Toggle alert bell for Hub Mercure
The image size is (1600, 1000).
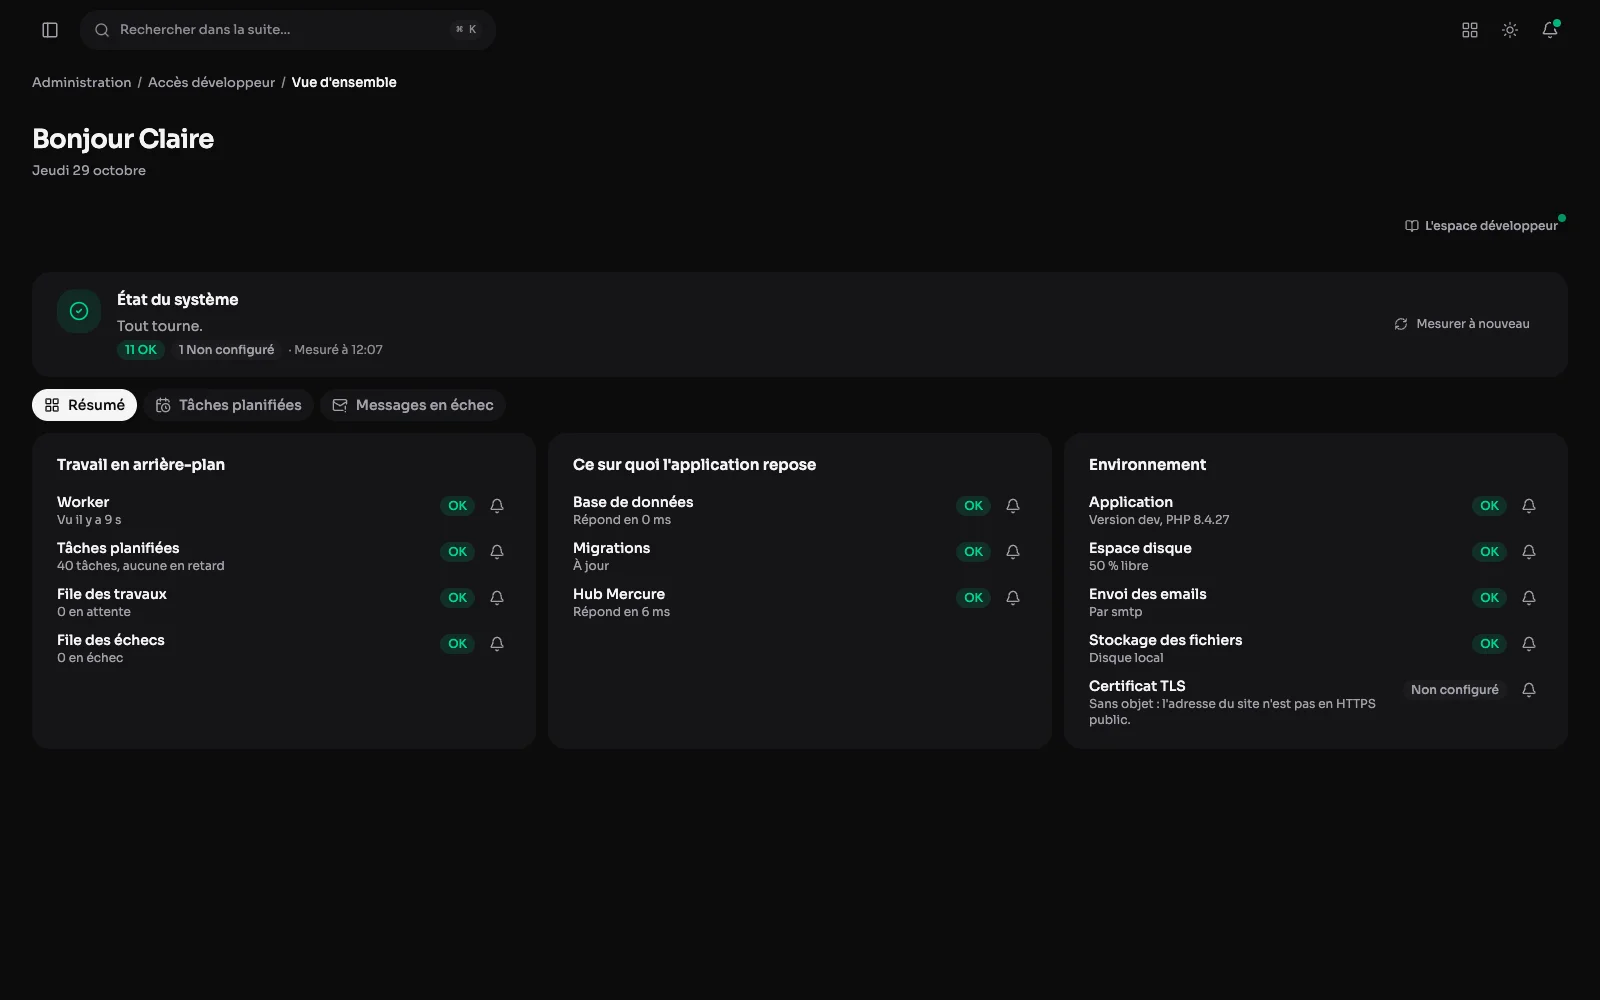[x=1013, y=598]
